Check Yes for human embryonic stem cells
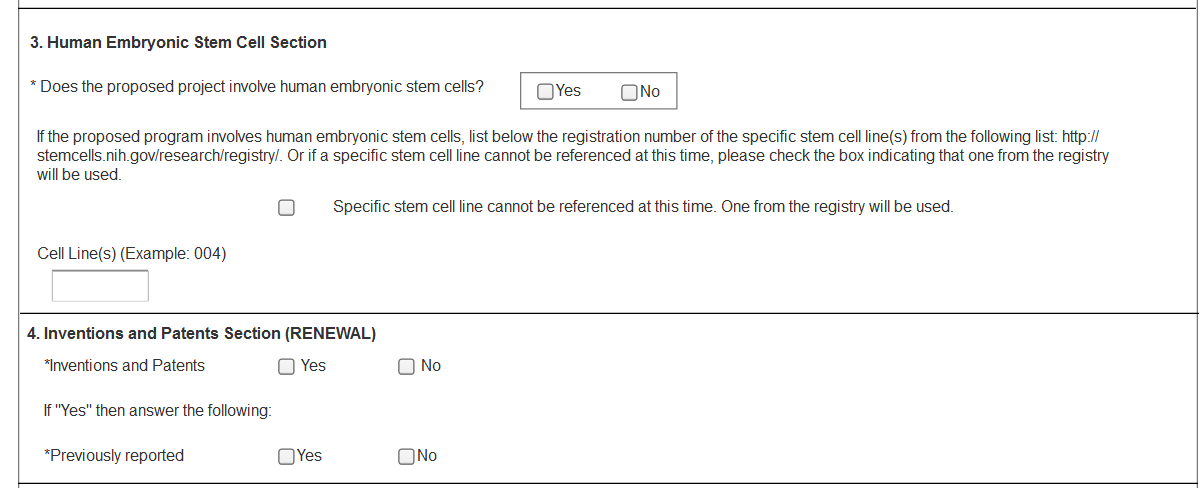1202x488 pixels. coord(546,92)
